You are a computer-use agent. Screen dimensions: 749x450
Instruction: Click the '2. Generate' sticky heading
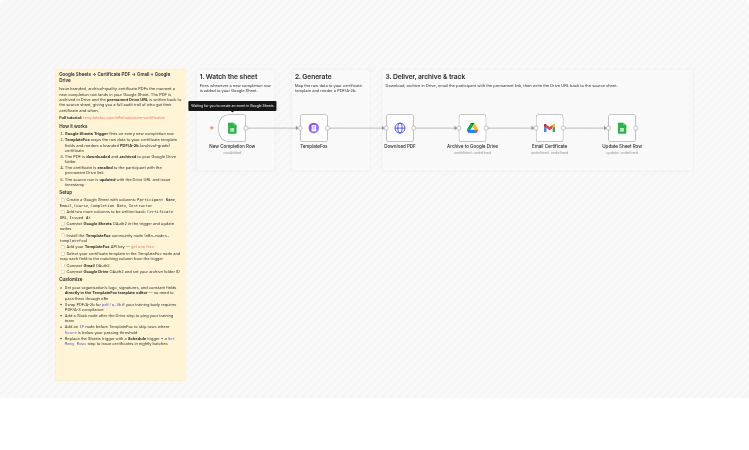click(313, 76)
